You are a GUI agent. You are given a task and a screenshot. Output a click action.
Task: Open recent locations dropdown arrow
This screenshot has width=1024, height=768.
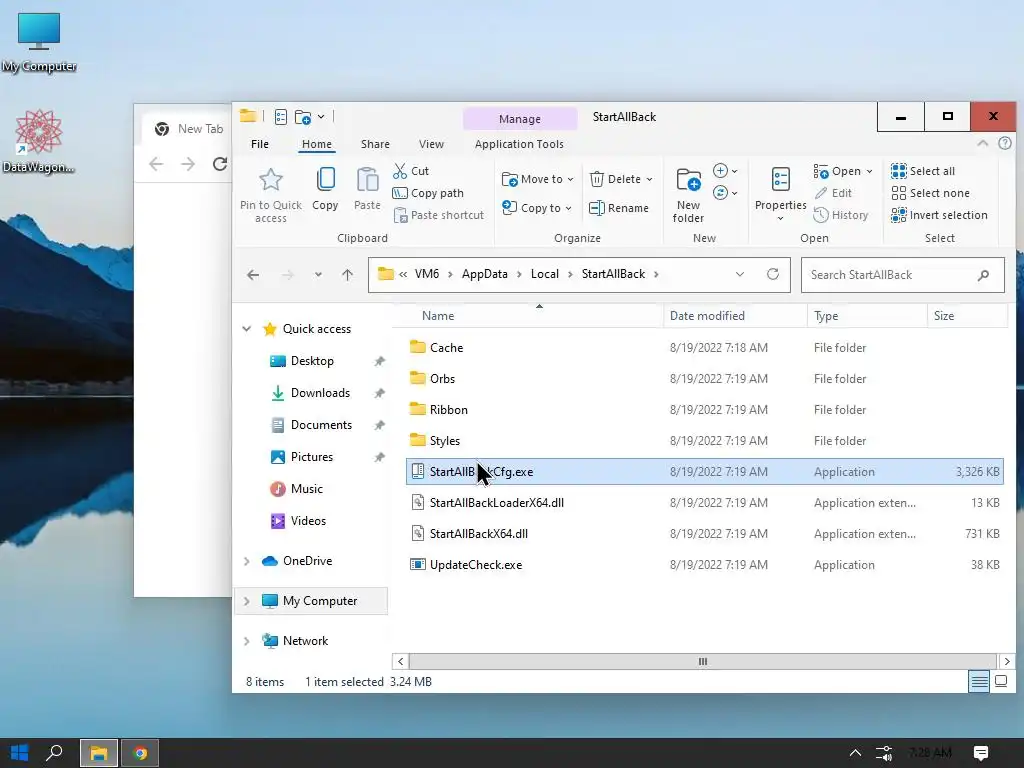click(318, 275)
